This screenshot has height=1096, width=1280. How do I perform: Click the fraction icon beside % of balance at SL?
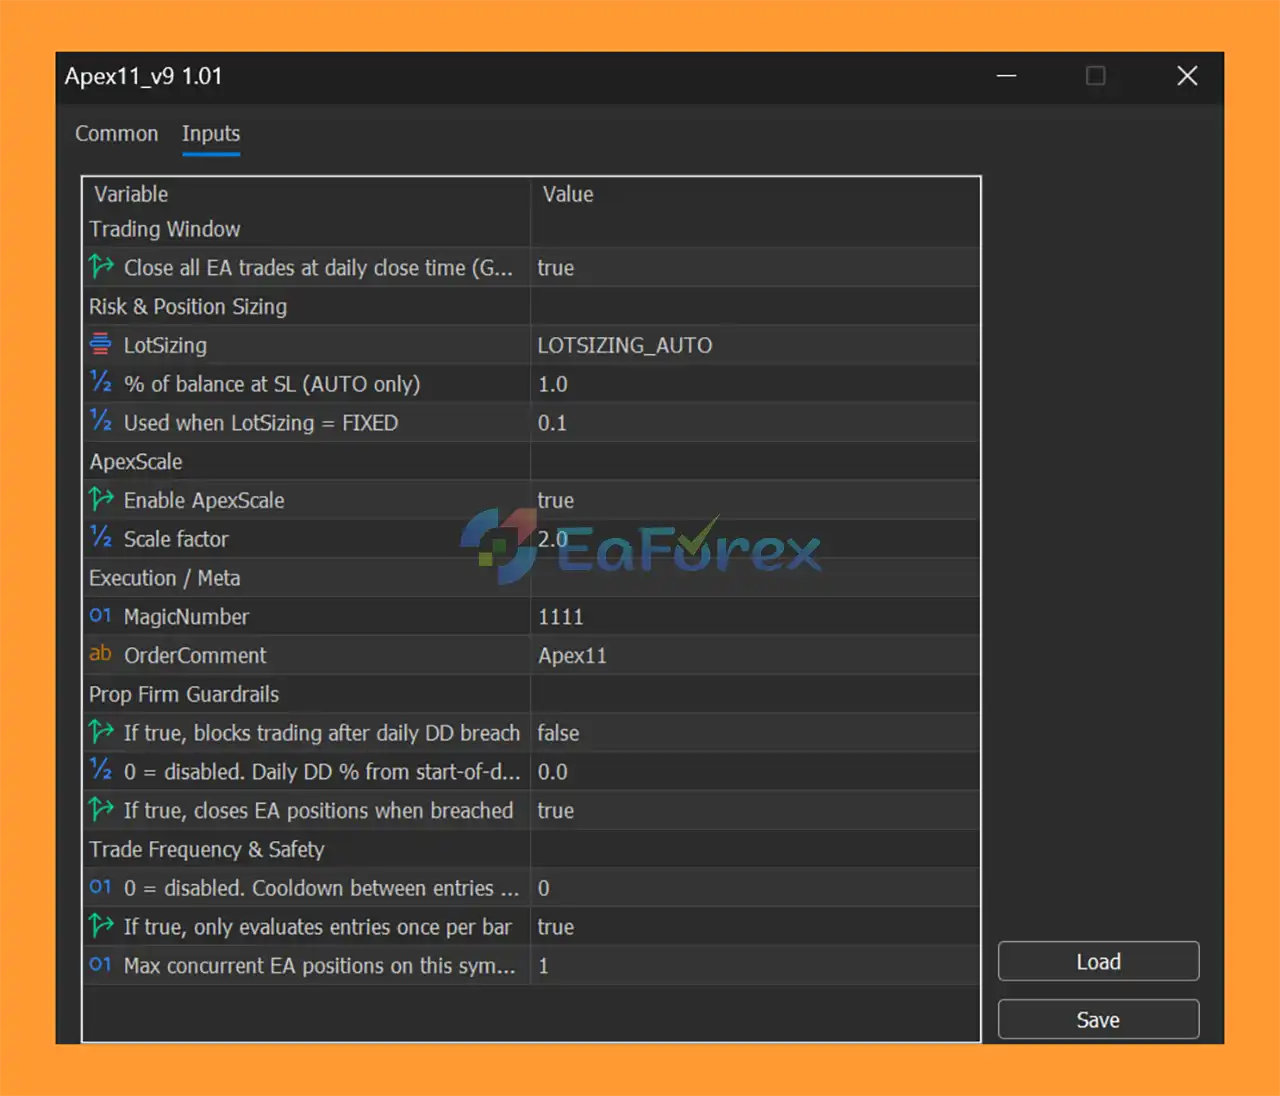(x=101, y=383)
